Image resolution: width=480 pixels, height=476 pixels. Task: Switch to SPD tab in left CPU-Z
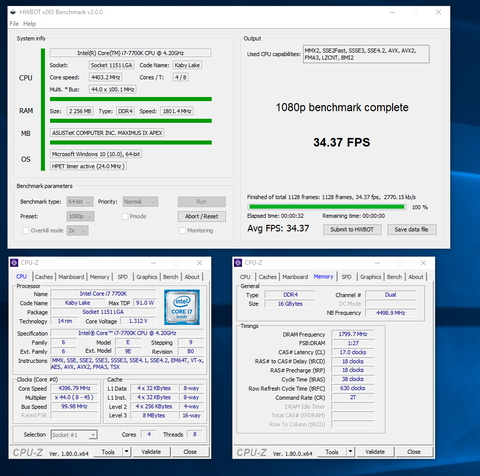click(x=123, y=277)
